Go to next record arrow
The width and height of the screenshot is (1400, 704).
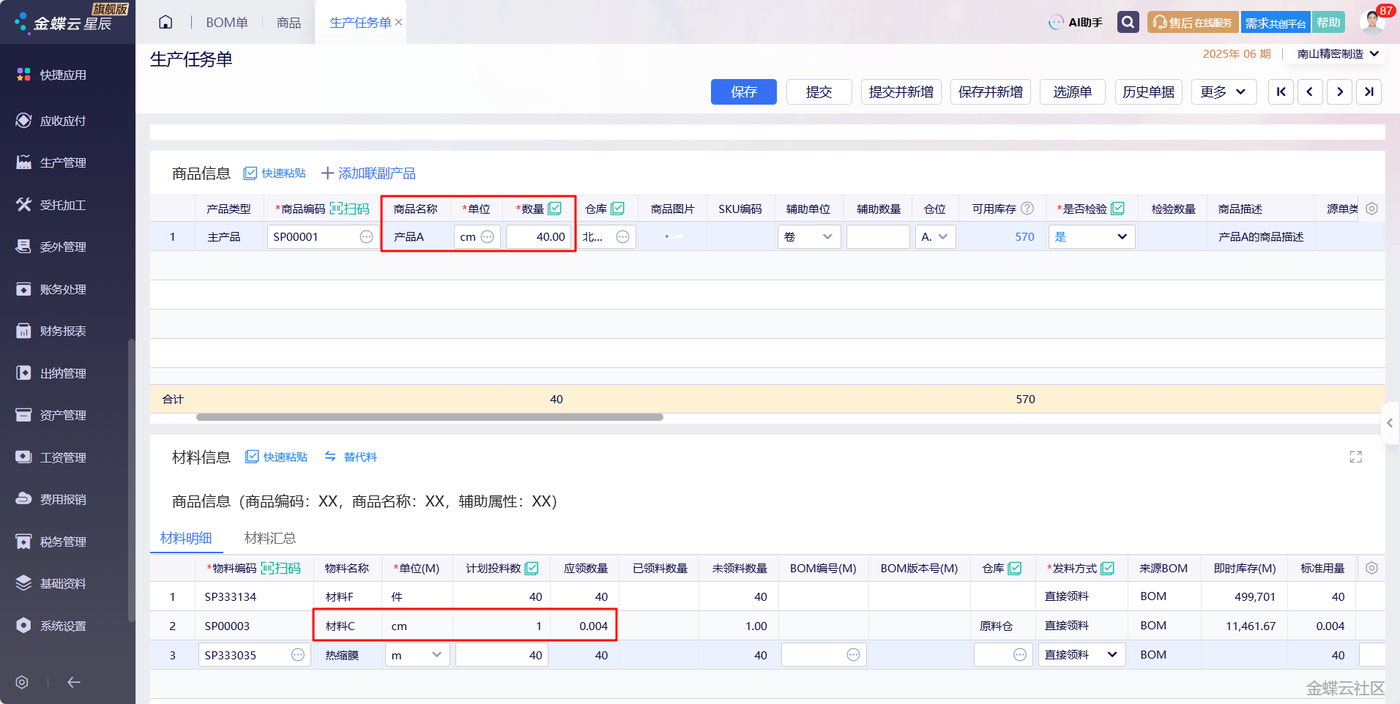[1340, 92]
